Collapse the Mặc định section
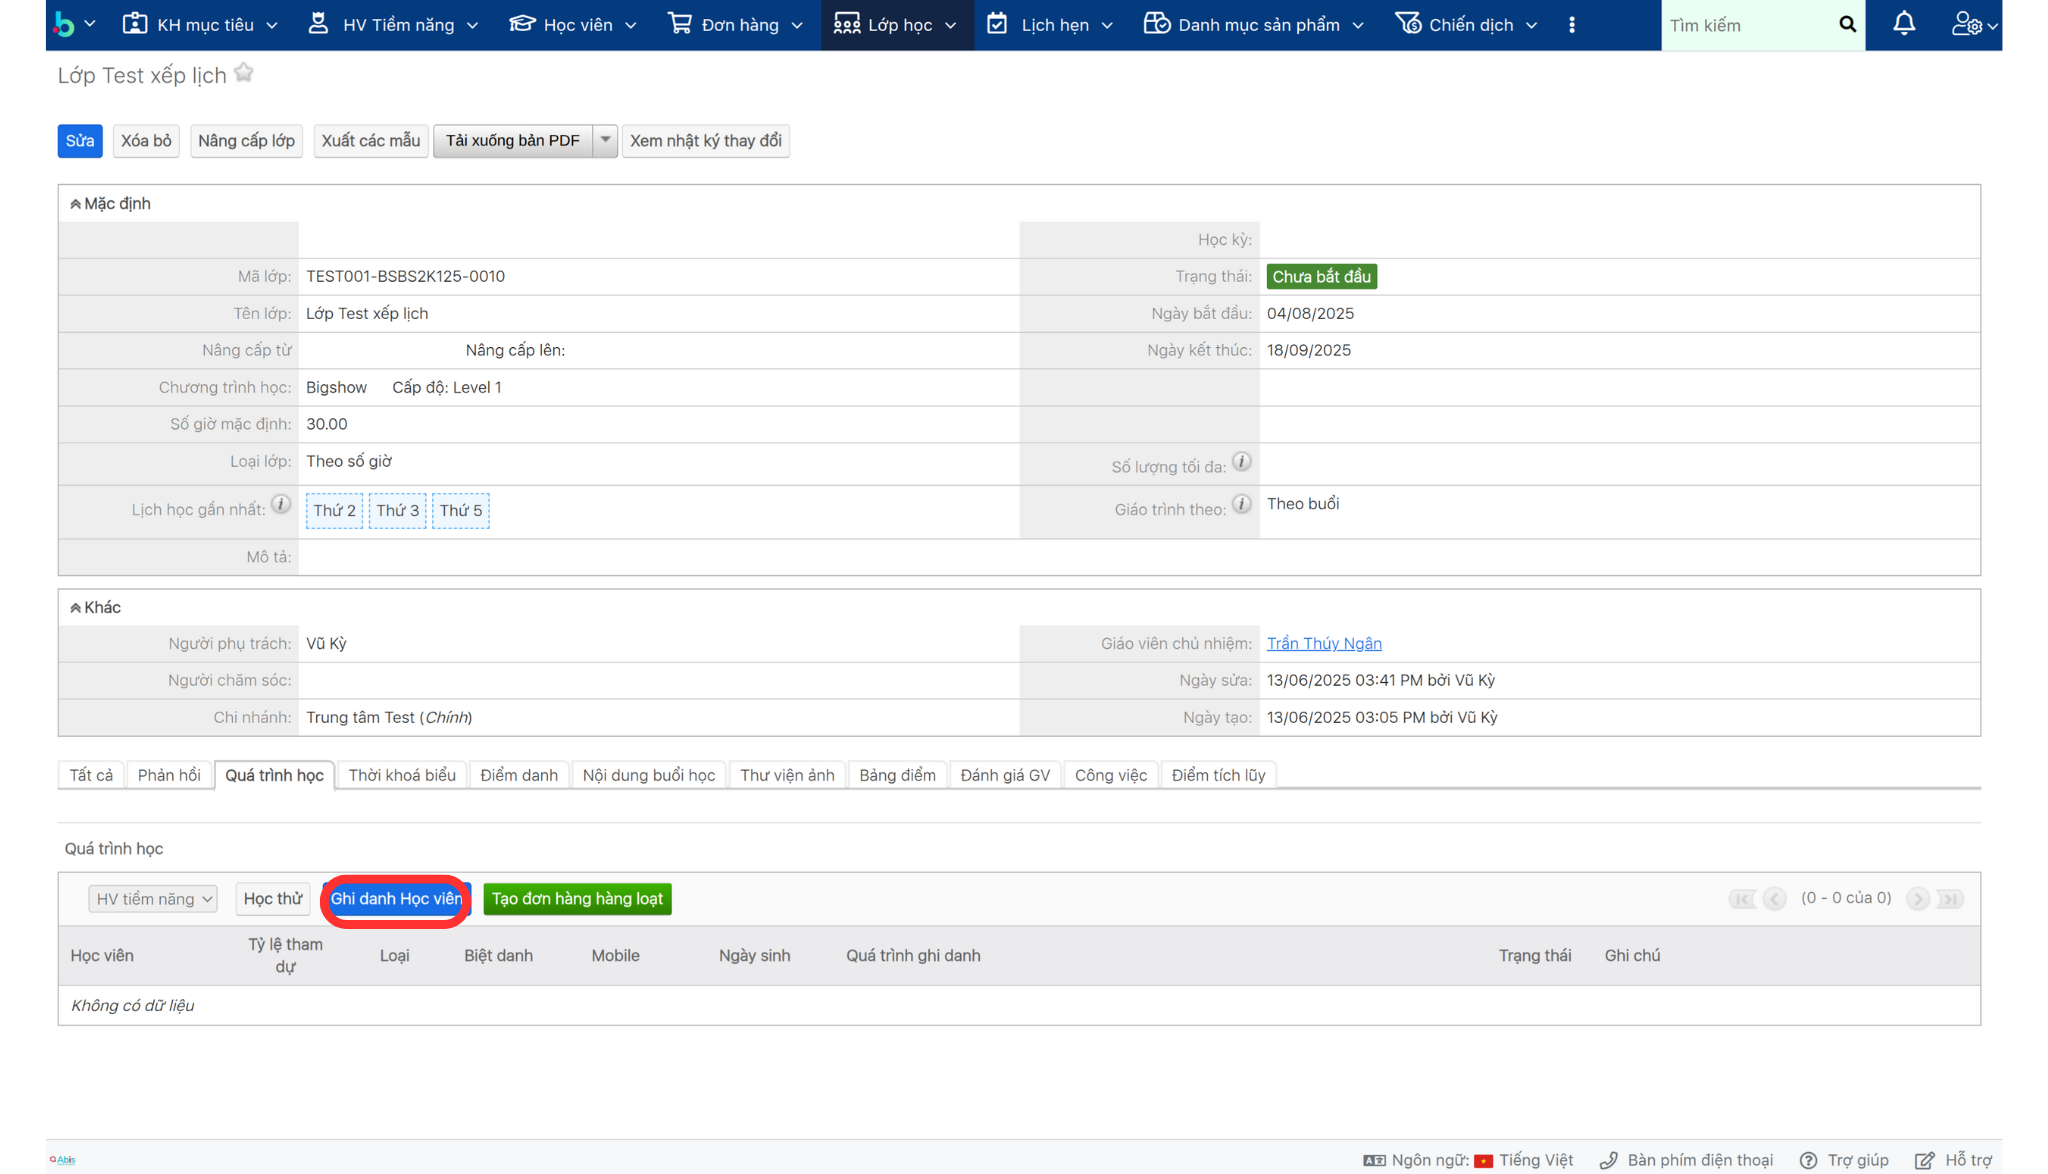This screenshot has height=1174, width=2048. coord(76,204)
